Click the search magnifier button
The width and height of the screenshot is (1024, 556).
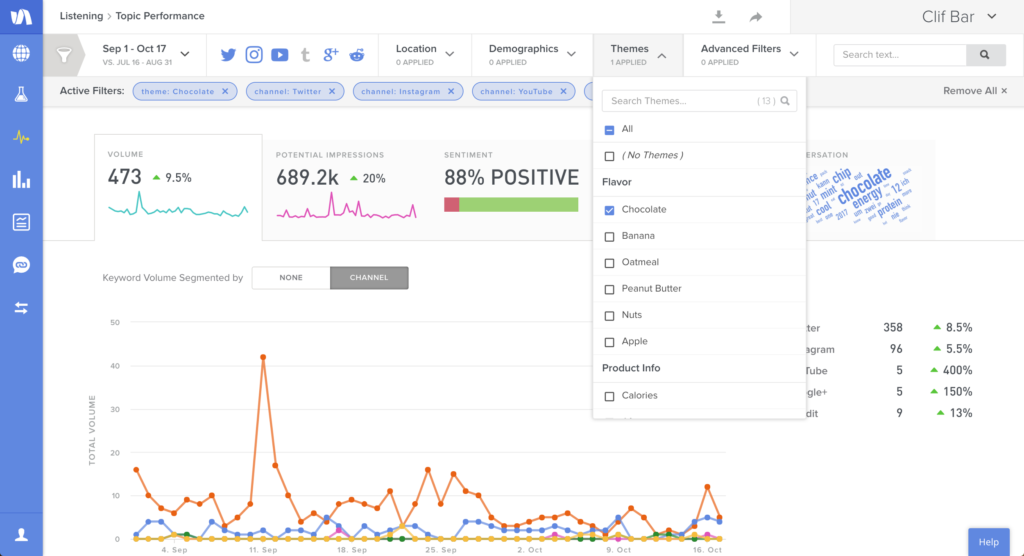click(x=985, y=55)
